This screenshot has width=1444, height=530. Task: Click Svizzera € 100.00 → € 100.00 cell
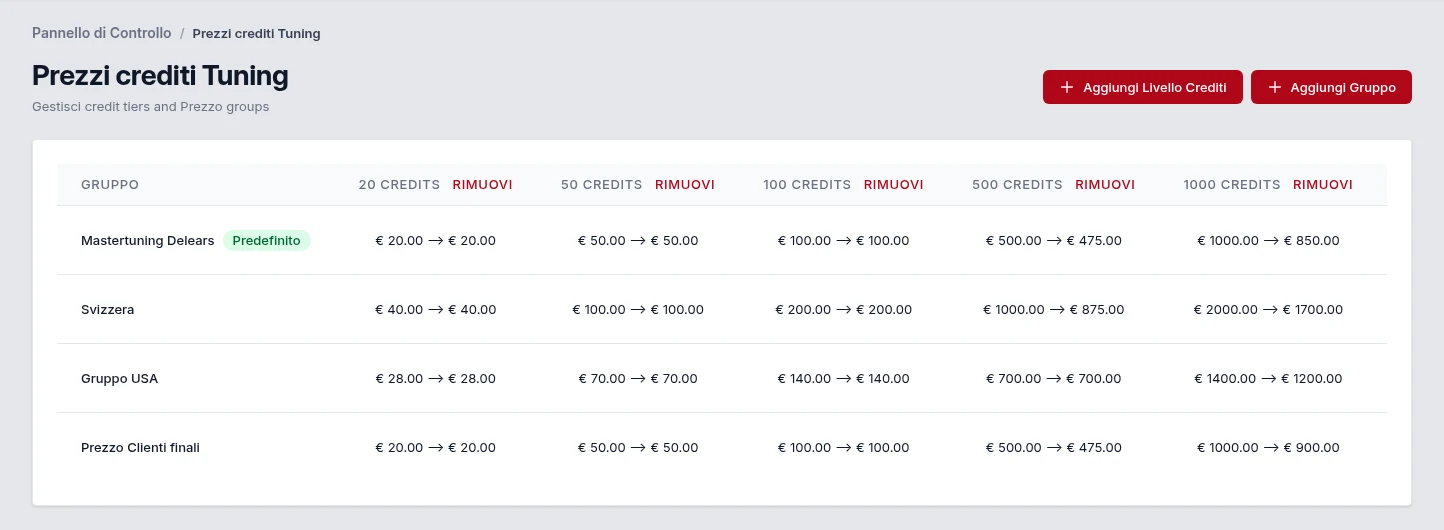point(638,310)
